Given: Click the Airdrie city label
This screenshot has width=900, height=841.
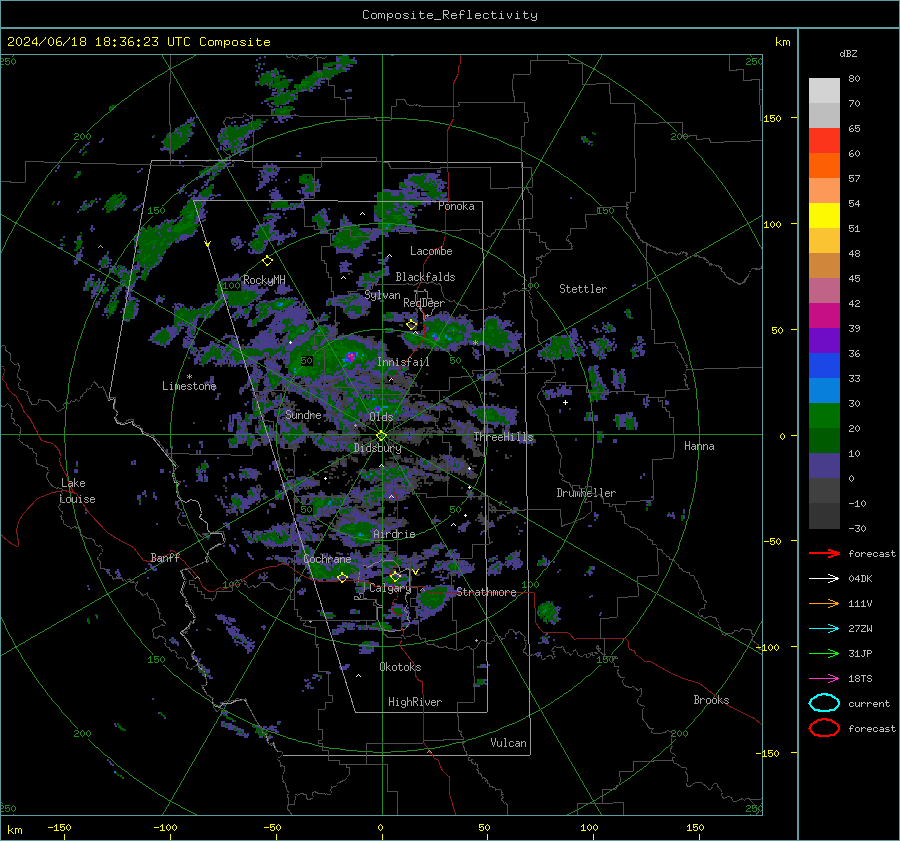Looking at the screenshot, I should (394, 534).
